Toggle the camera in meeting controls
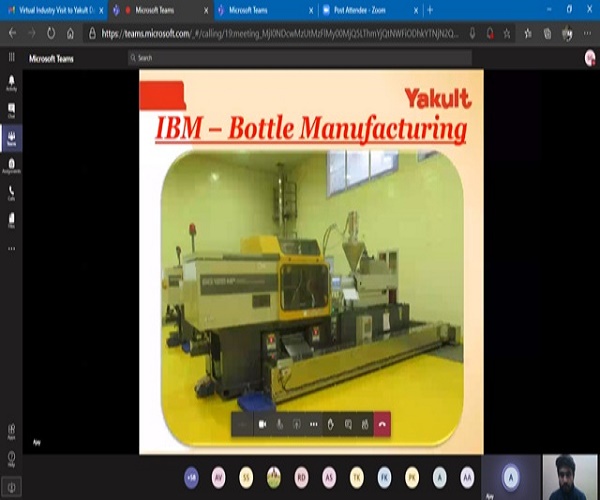This screenshot has width=600, height=500. pos(262,424)
